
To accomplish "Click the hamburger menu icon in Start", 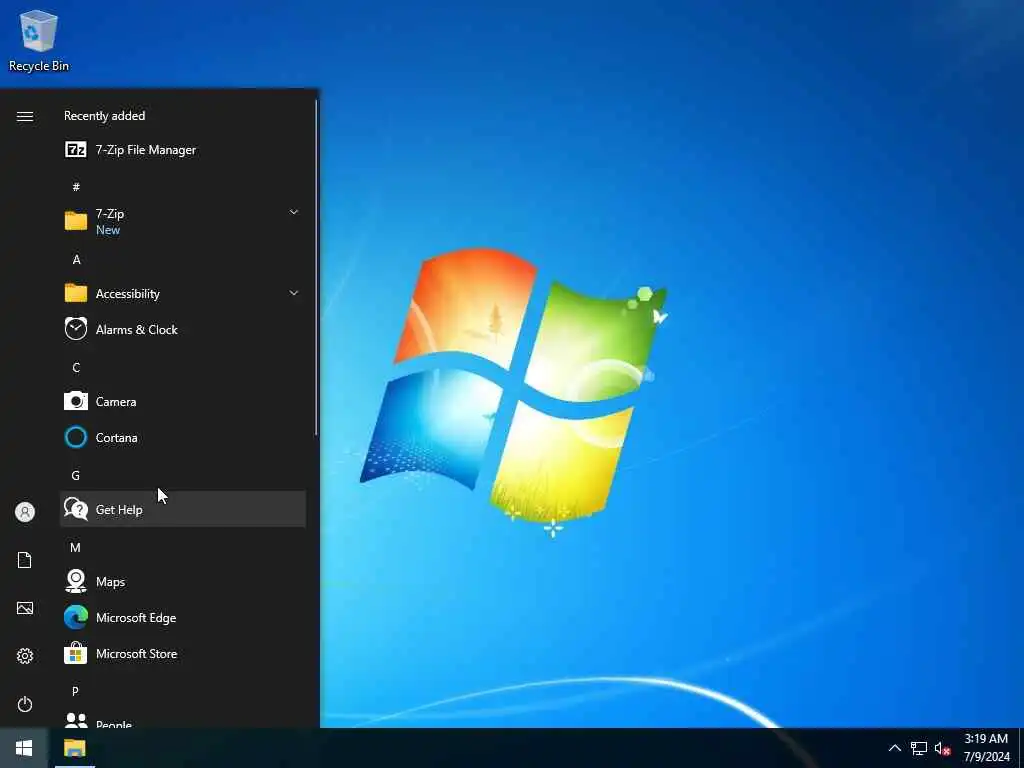I will click(25, 116).
